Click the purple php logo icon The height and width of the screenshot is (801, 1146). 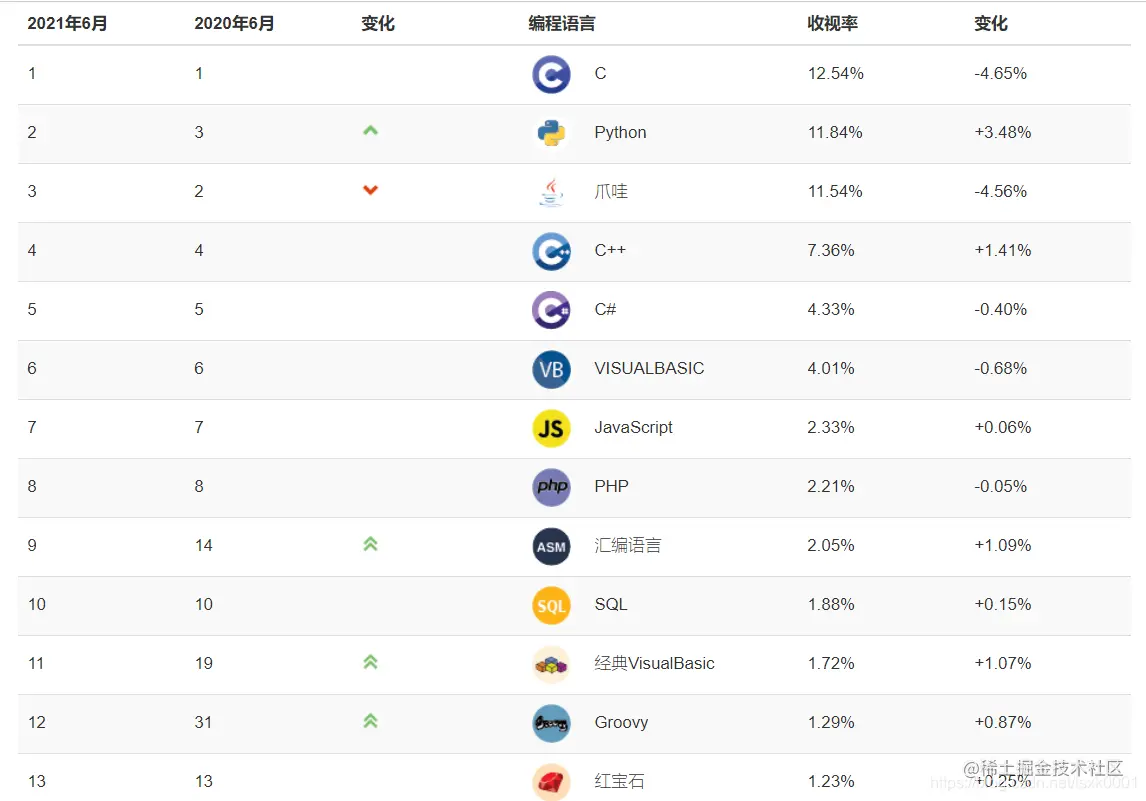point(551,487)
